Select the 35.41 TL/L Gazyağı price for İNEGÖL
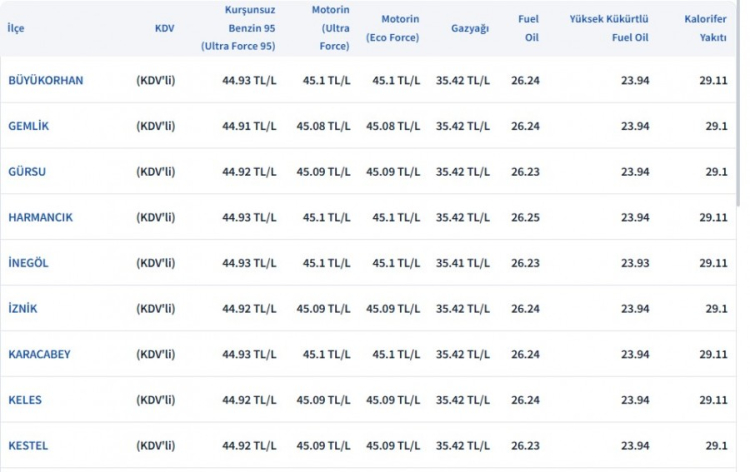Viewport: 750px width, 472px height. (463, 263)
